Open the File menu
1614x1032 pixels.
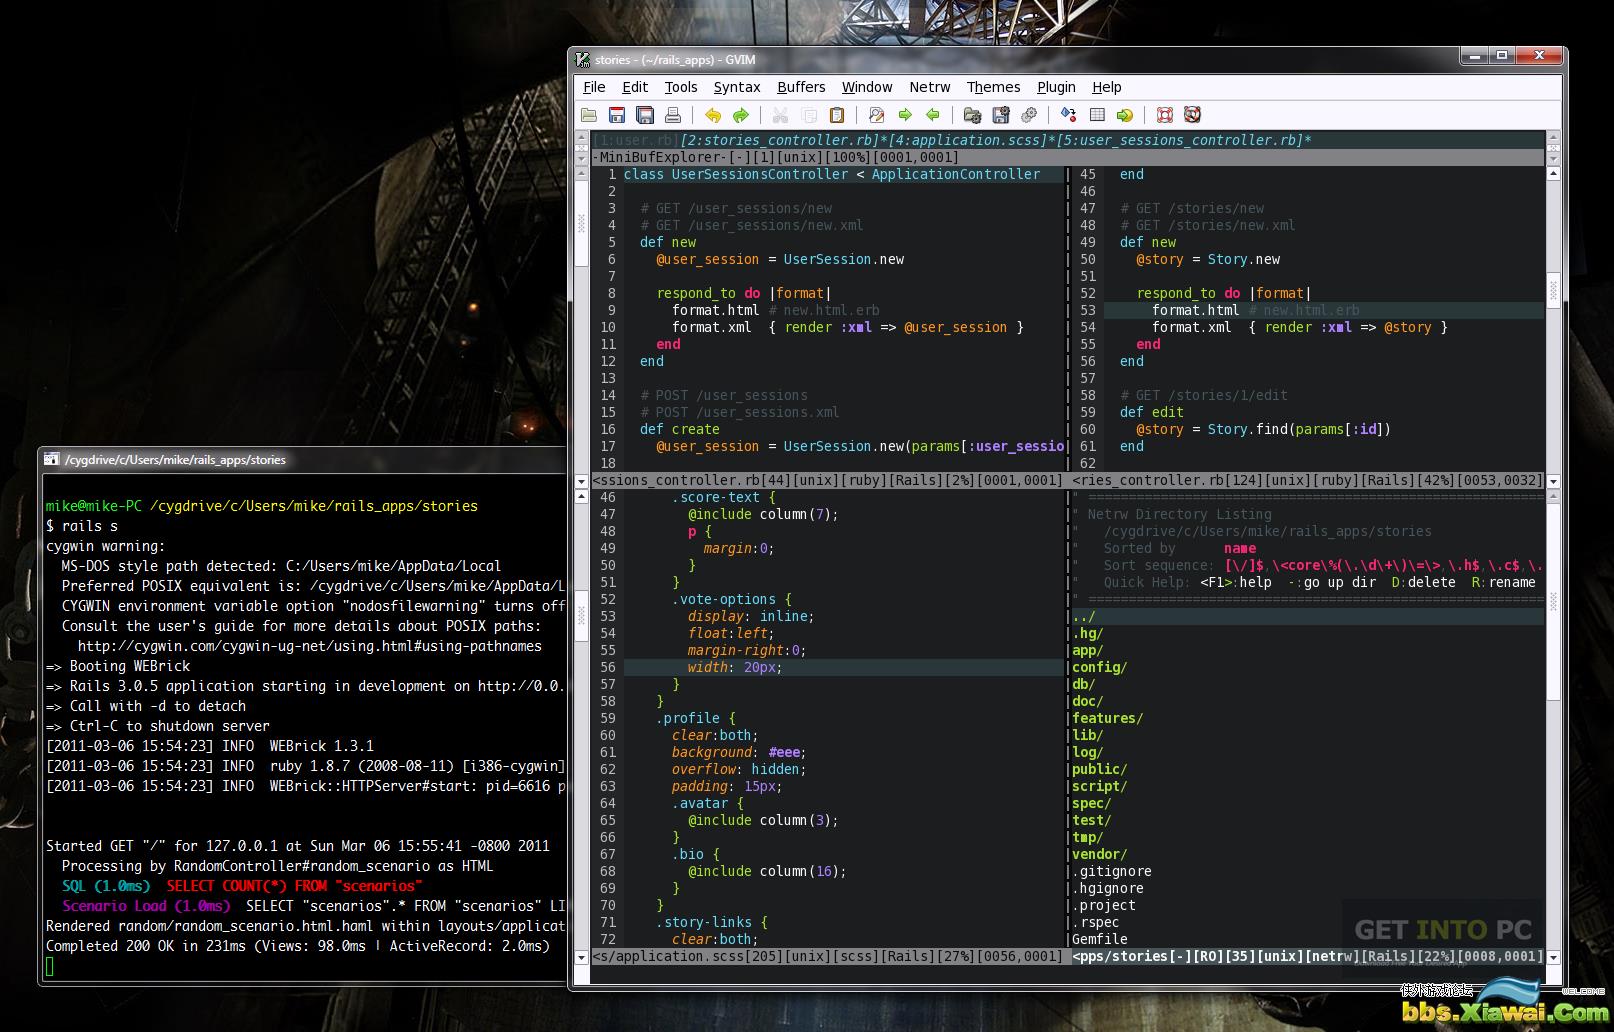tap(594, 87)
